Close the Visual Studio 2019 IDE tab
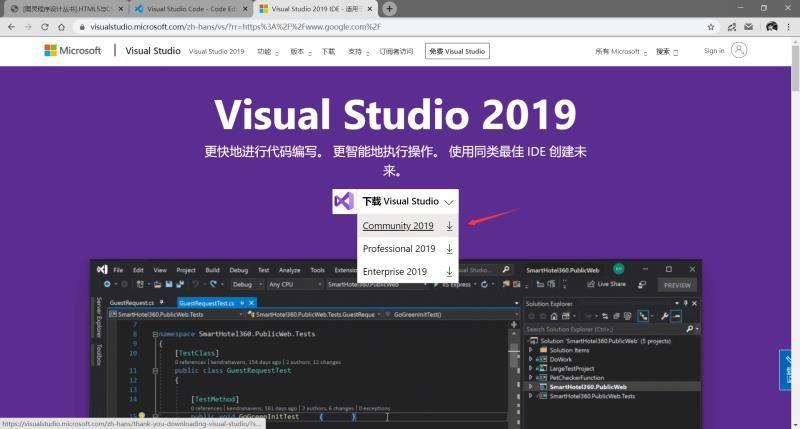The height and width of the screenshot is (429, 800). (x=370, y=9)
